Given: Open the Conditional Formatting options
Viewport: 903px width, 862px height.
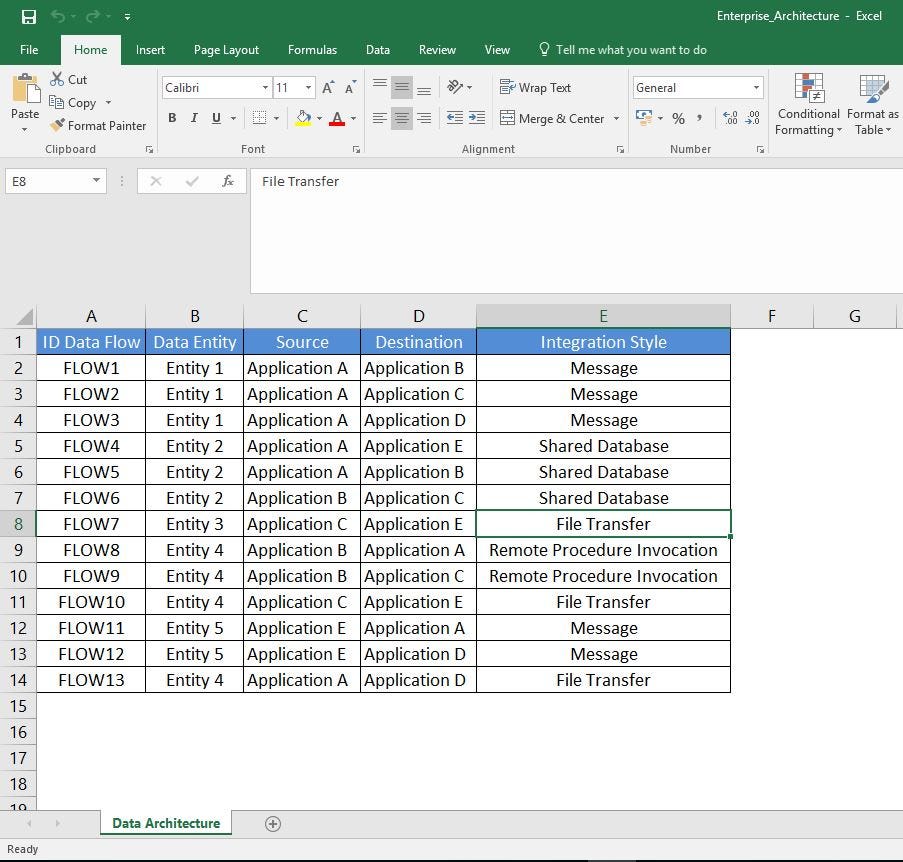Looking at the screenshot, I should 808,105.
